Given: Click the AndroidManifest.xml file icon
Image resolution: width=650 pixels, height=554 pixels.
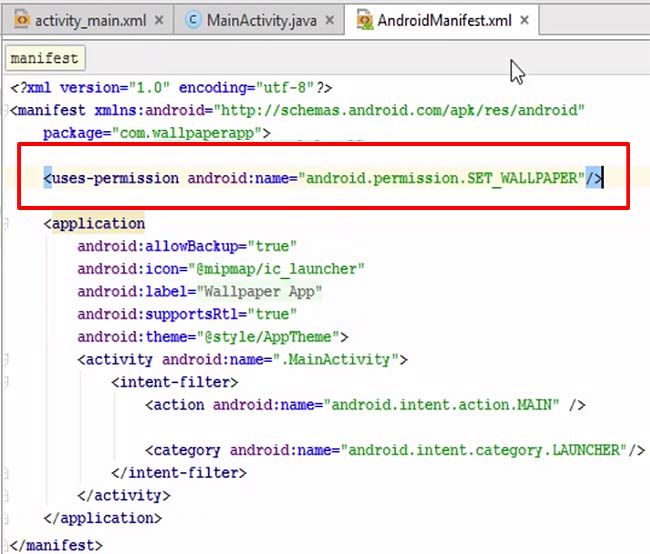Looking at the screenshot, I should point(364,19).
